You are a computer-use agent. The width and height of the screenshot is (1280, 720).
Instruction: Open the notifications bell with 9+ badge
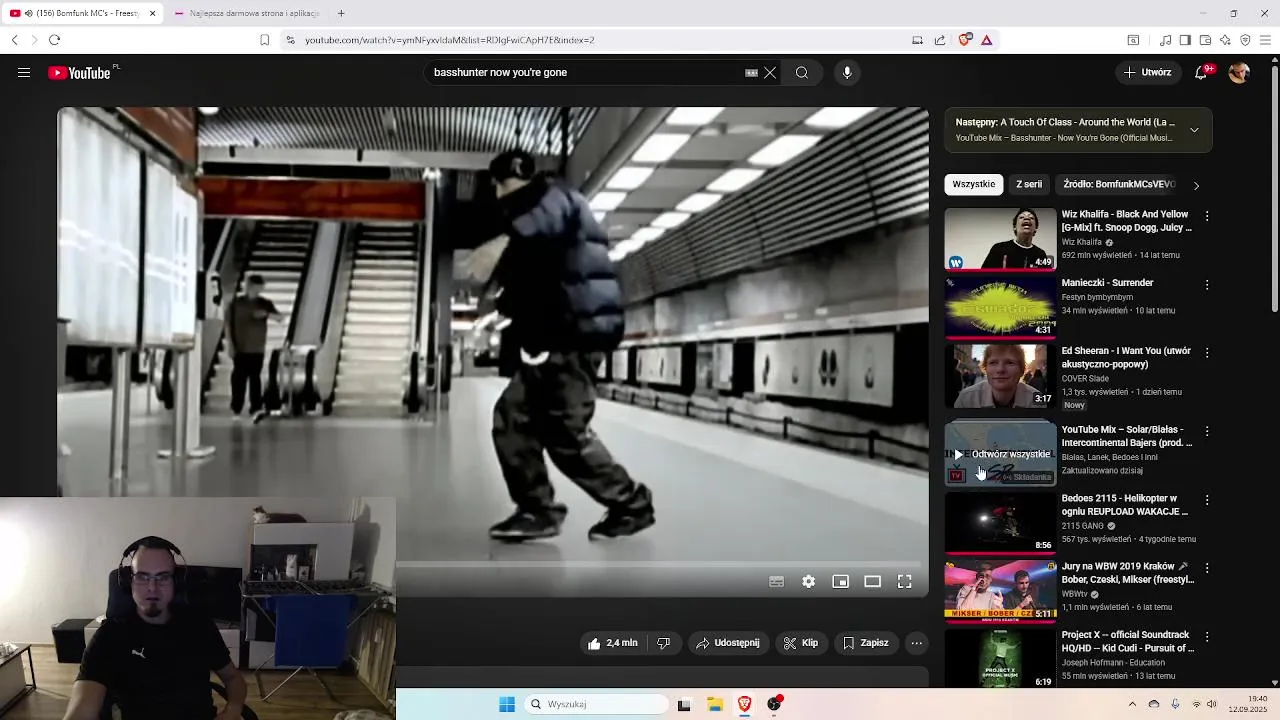[1202, 73]
